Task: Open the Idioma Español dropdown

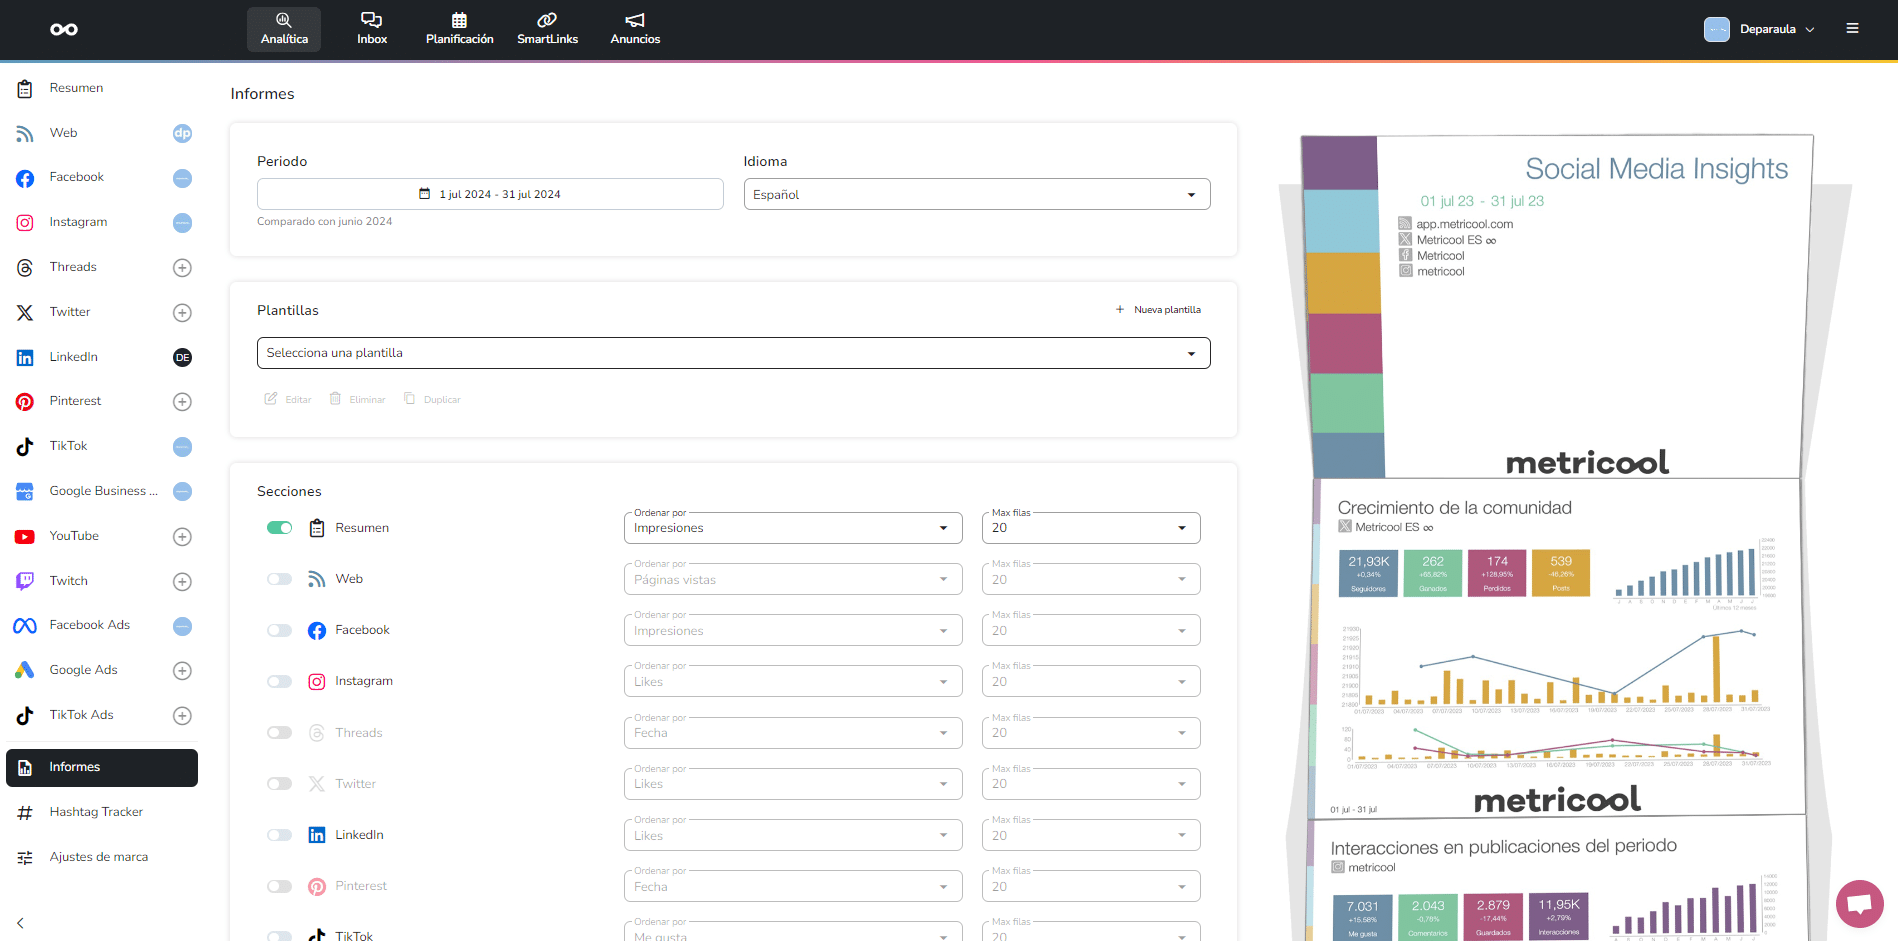Action: pyautogui.click(x=977, y=194)
